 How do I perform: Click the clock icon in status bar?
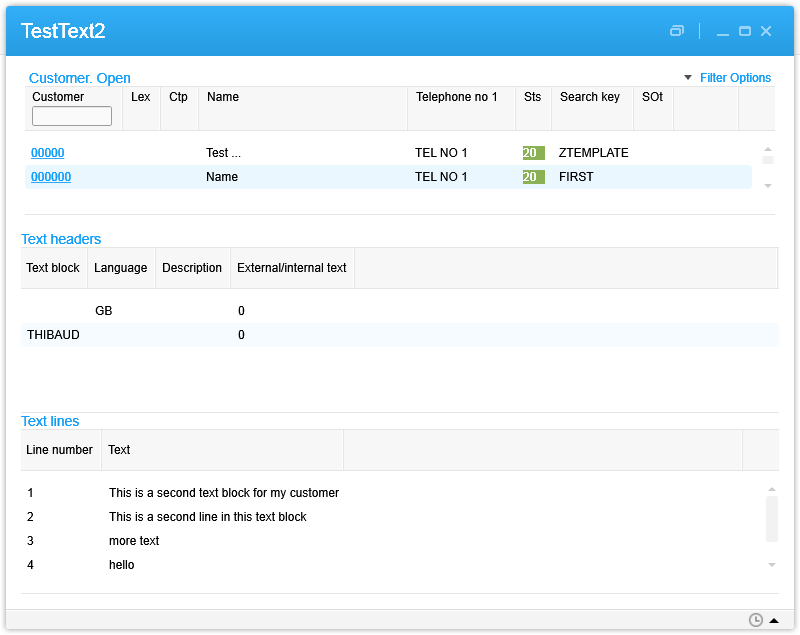click(x=756, y=620)
